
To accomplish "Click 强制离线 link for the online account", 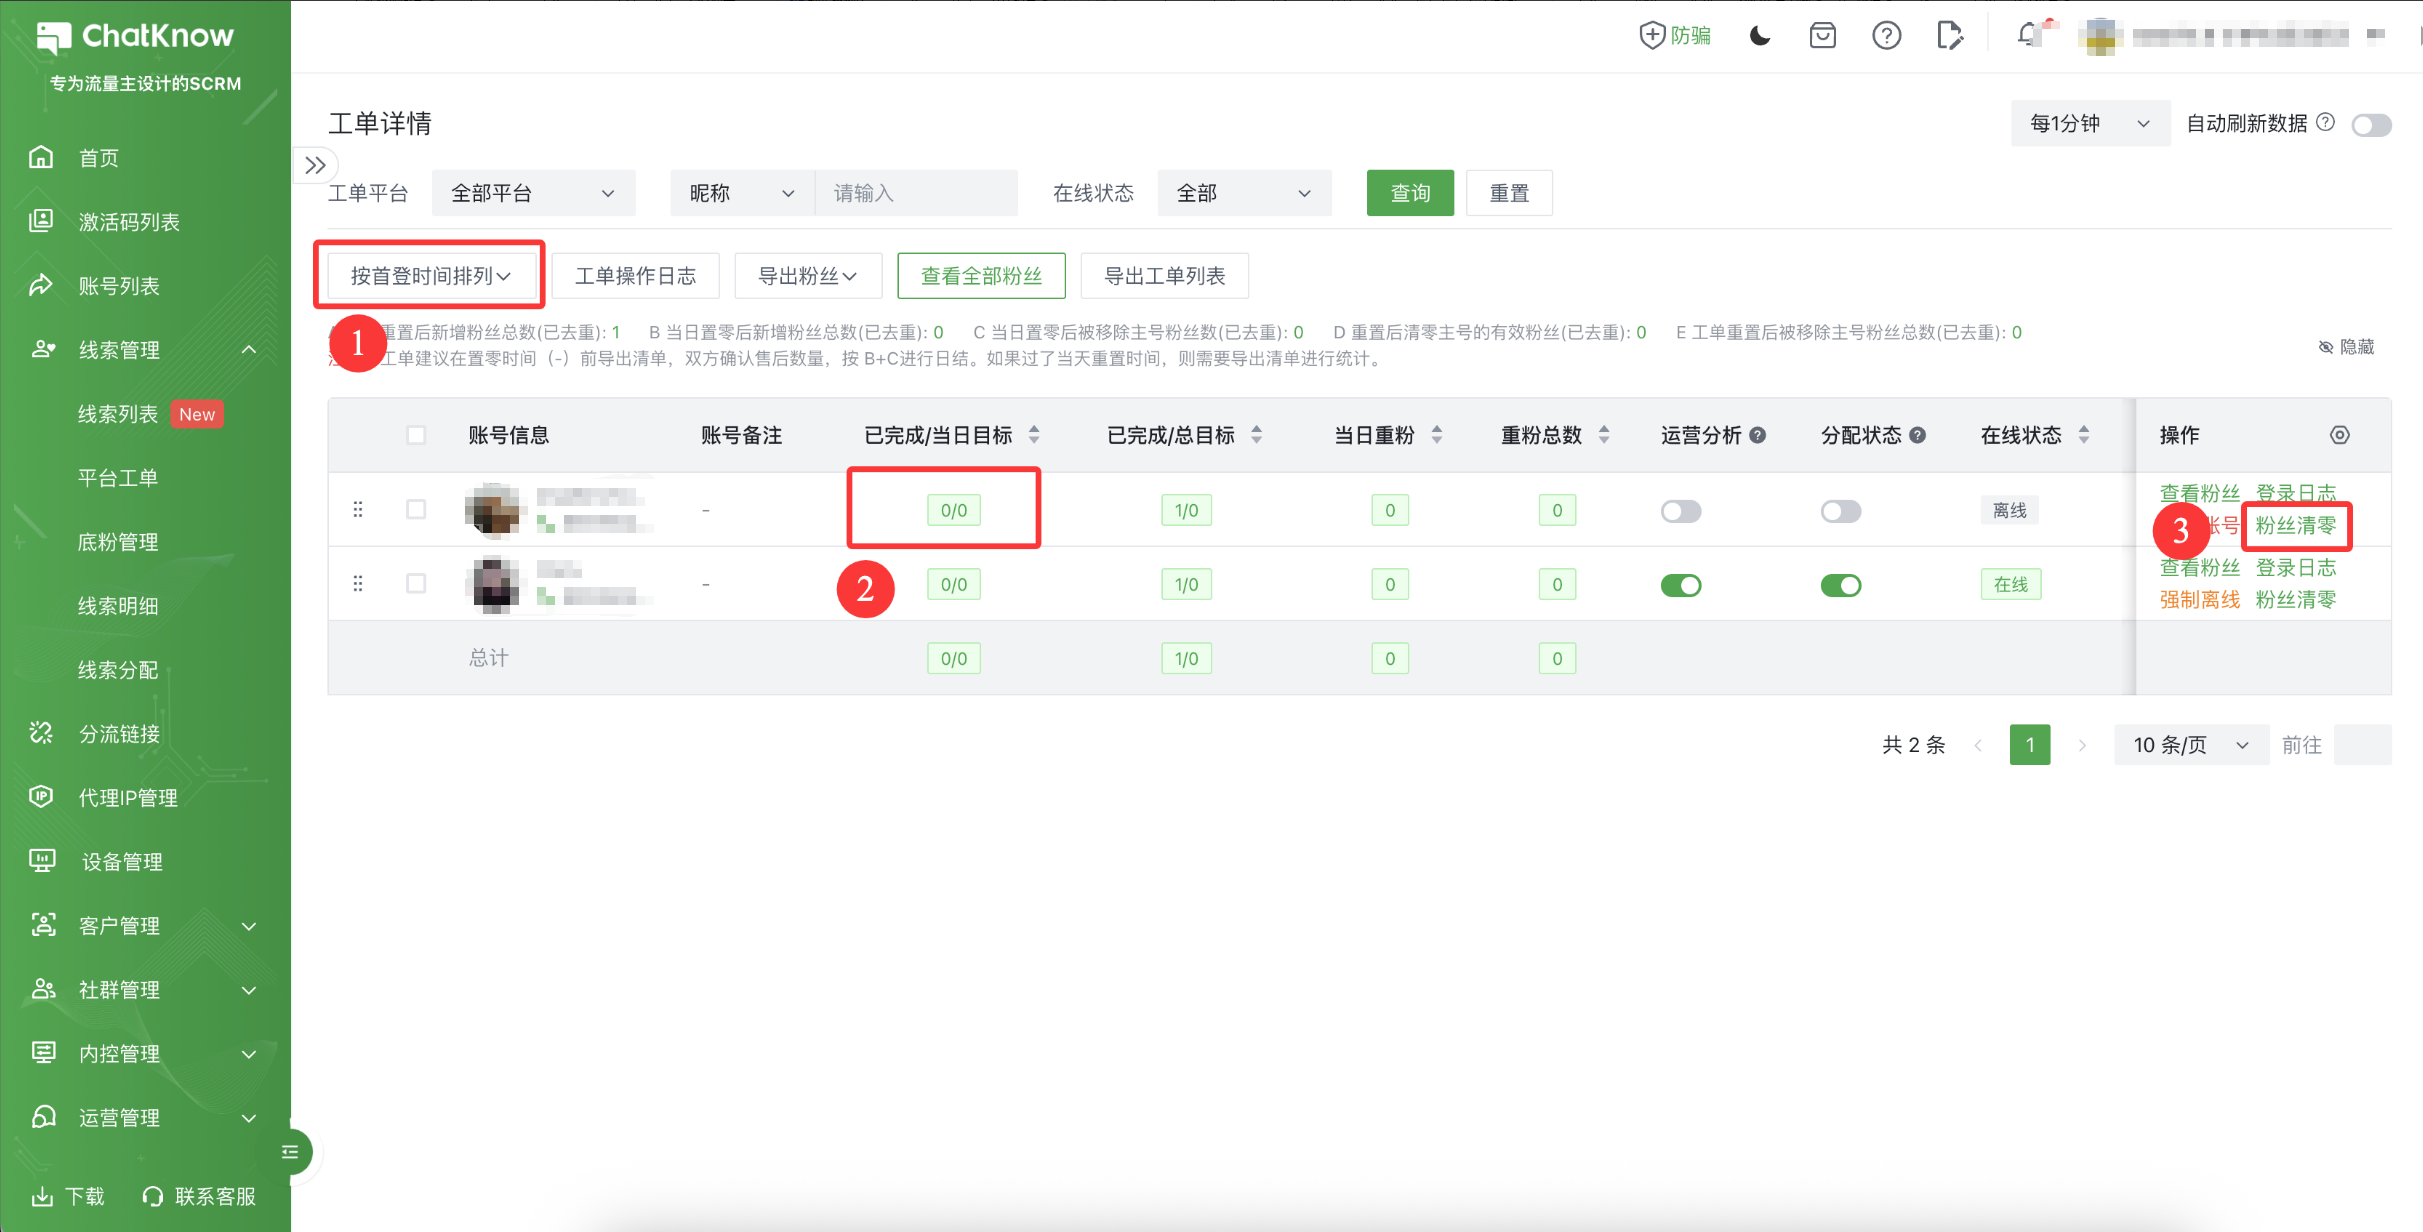I will pyautogui.click(x=2198, y=600).
